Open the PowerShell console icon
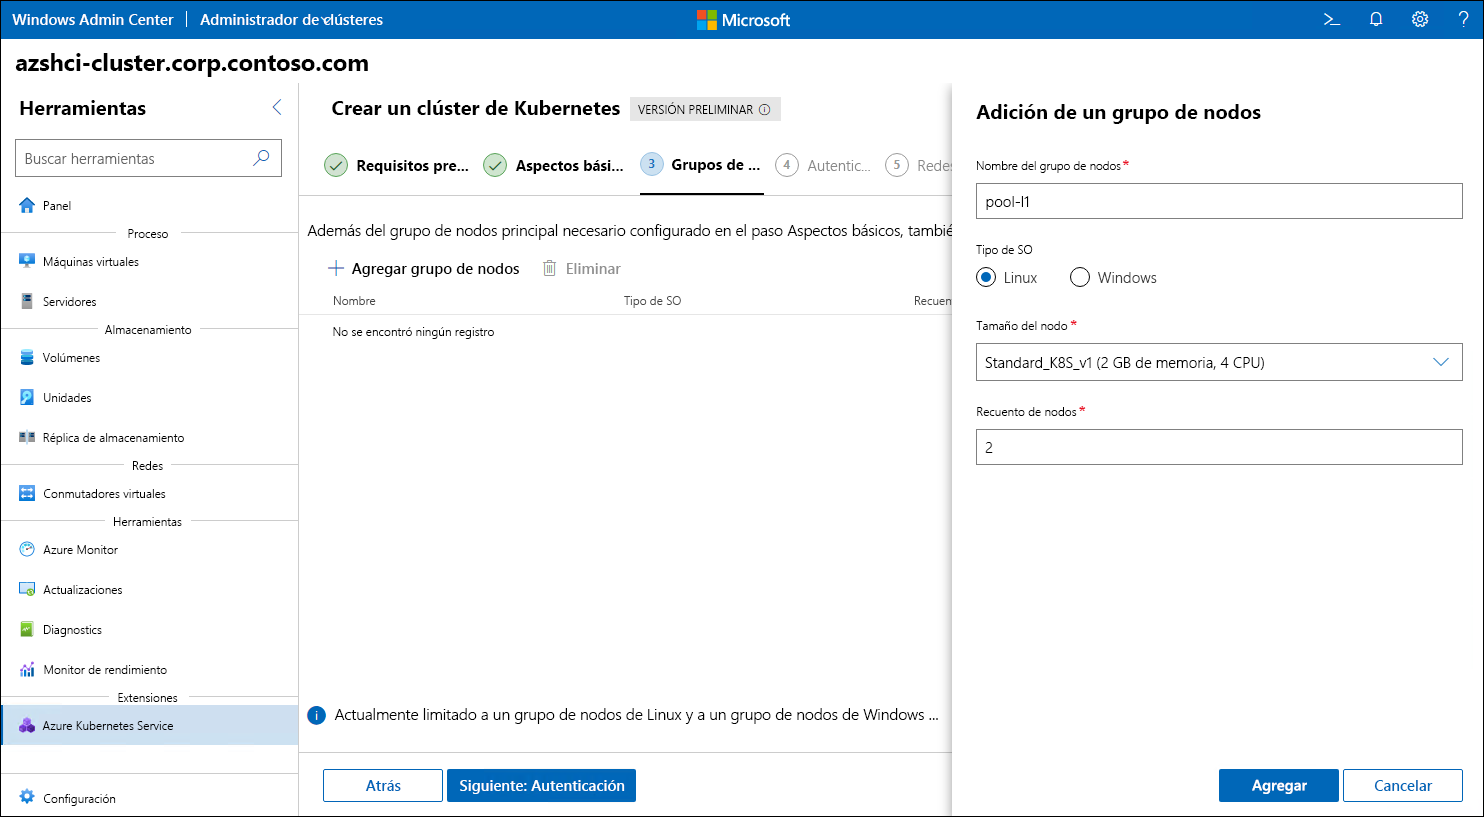 tap(1332, 19)
